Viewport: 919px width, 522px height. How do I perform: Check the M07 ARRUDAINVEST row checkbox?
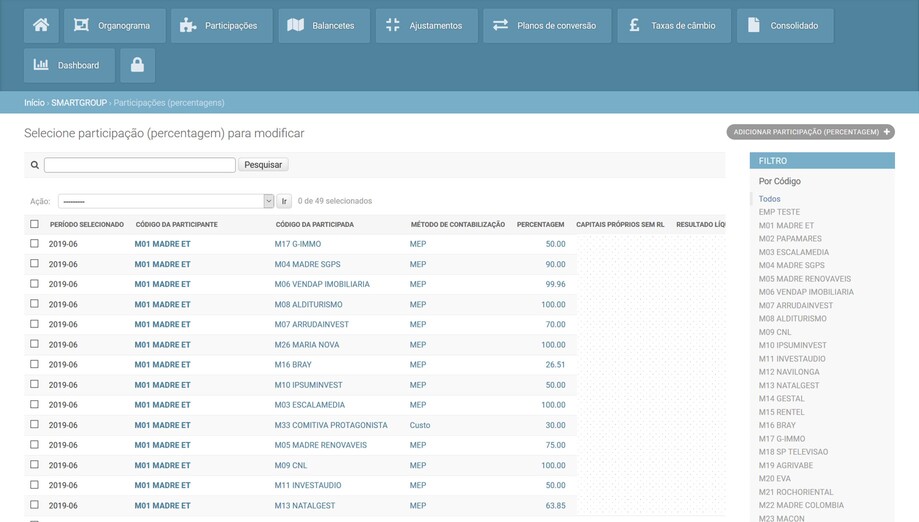coord(35,324)
